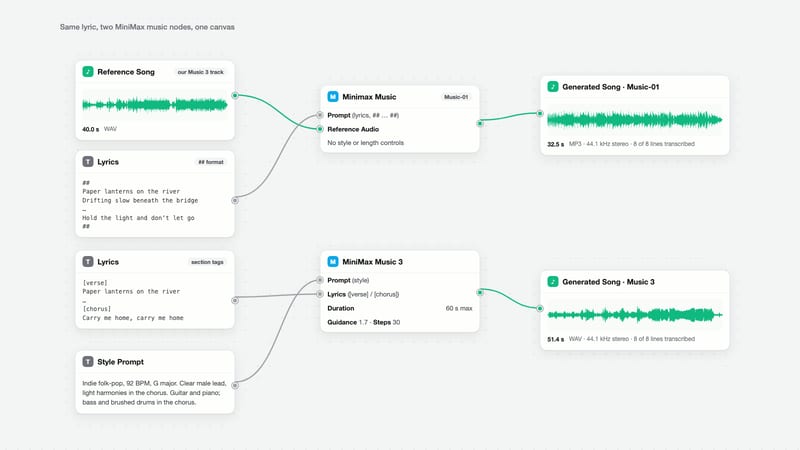Viewport: 800px width, 450px height.
Task: Click the '[verse]' tag line
Action: point(95,283)
